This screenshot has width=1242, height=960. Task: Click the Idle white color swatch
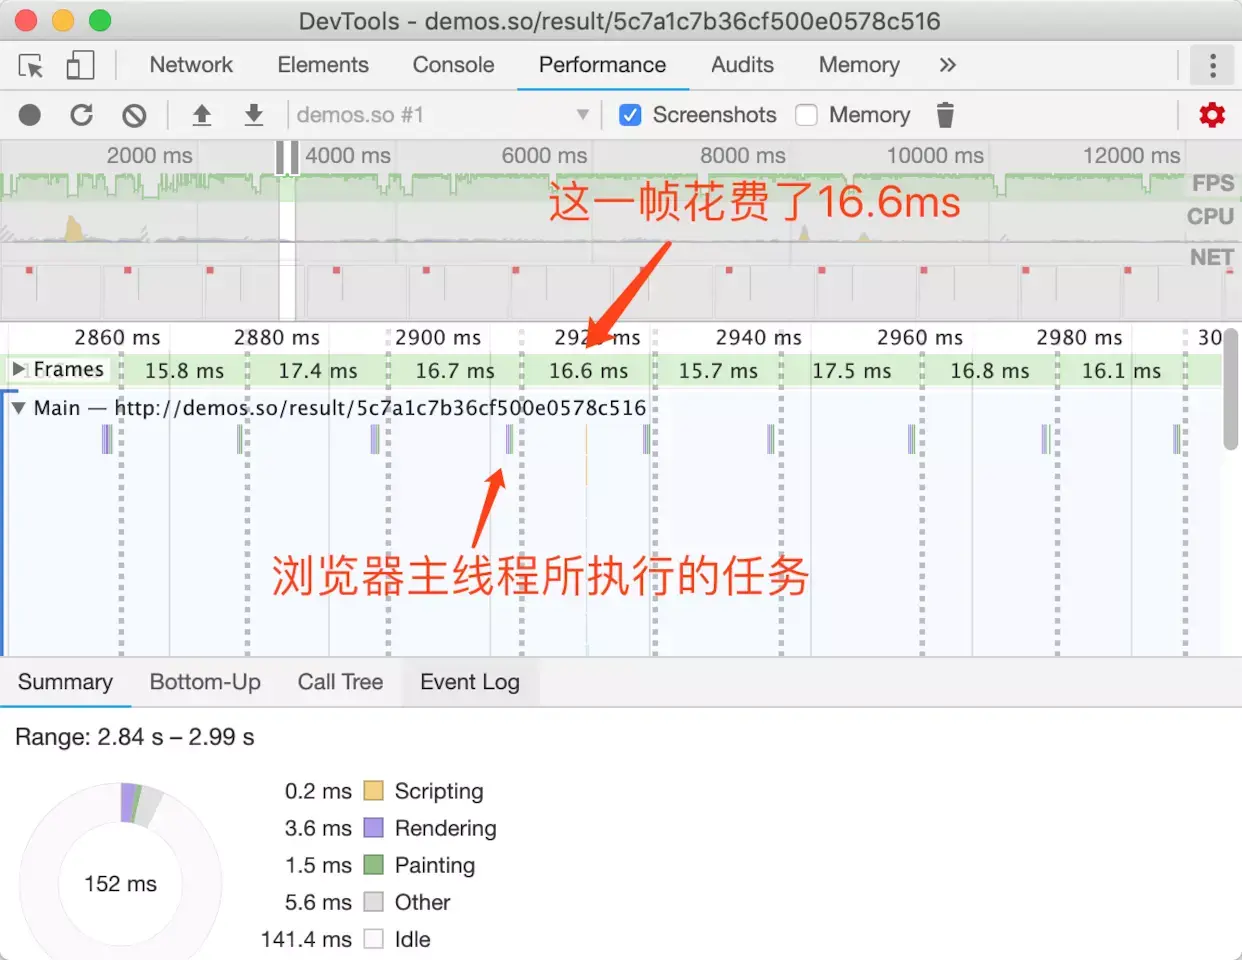[374, 939]
